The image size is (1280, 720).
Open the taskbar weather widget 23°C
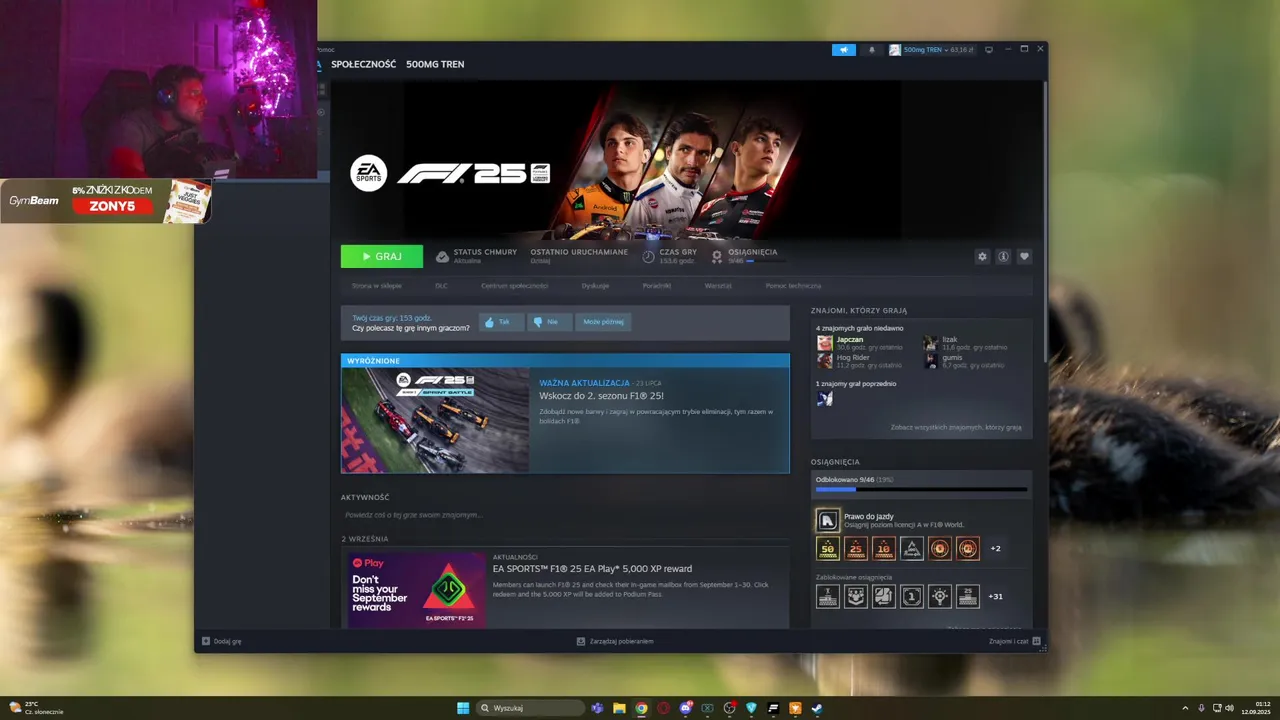coord(34,708)
